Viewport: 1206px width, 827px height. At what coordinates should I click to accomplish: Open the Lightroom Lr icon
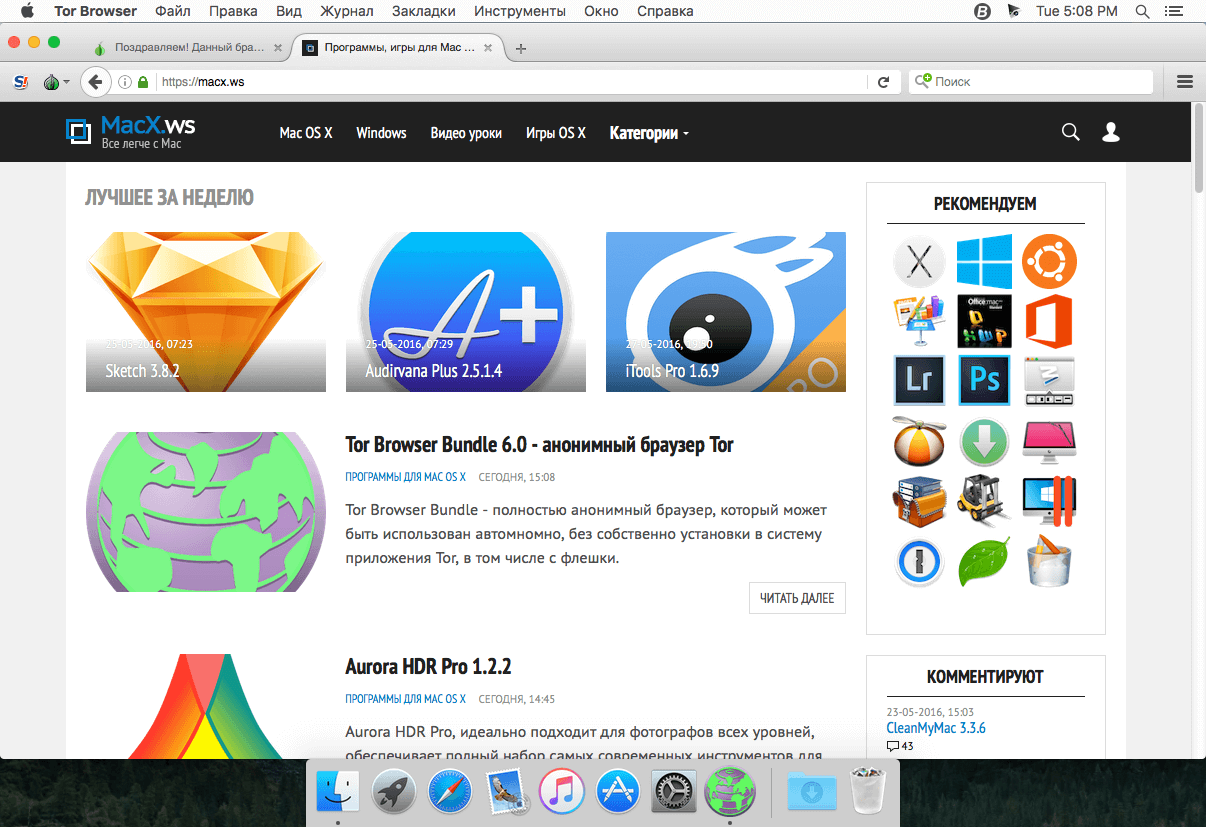pyautogui.click(x=919, y=380)
